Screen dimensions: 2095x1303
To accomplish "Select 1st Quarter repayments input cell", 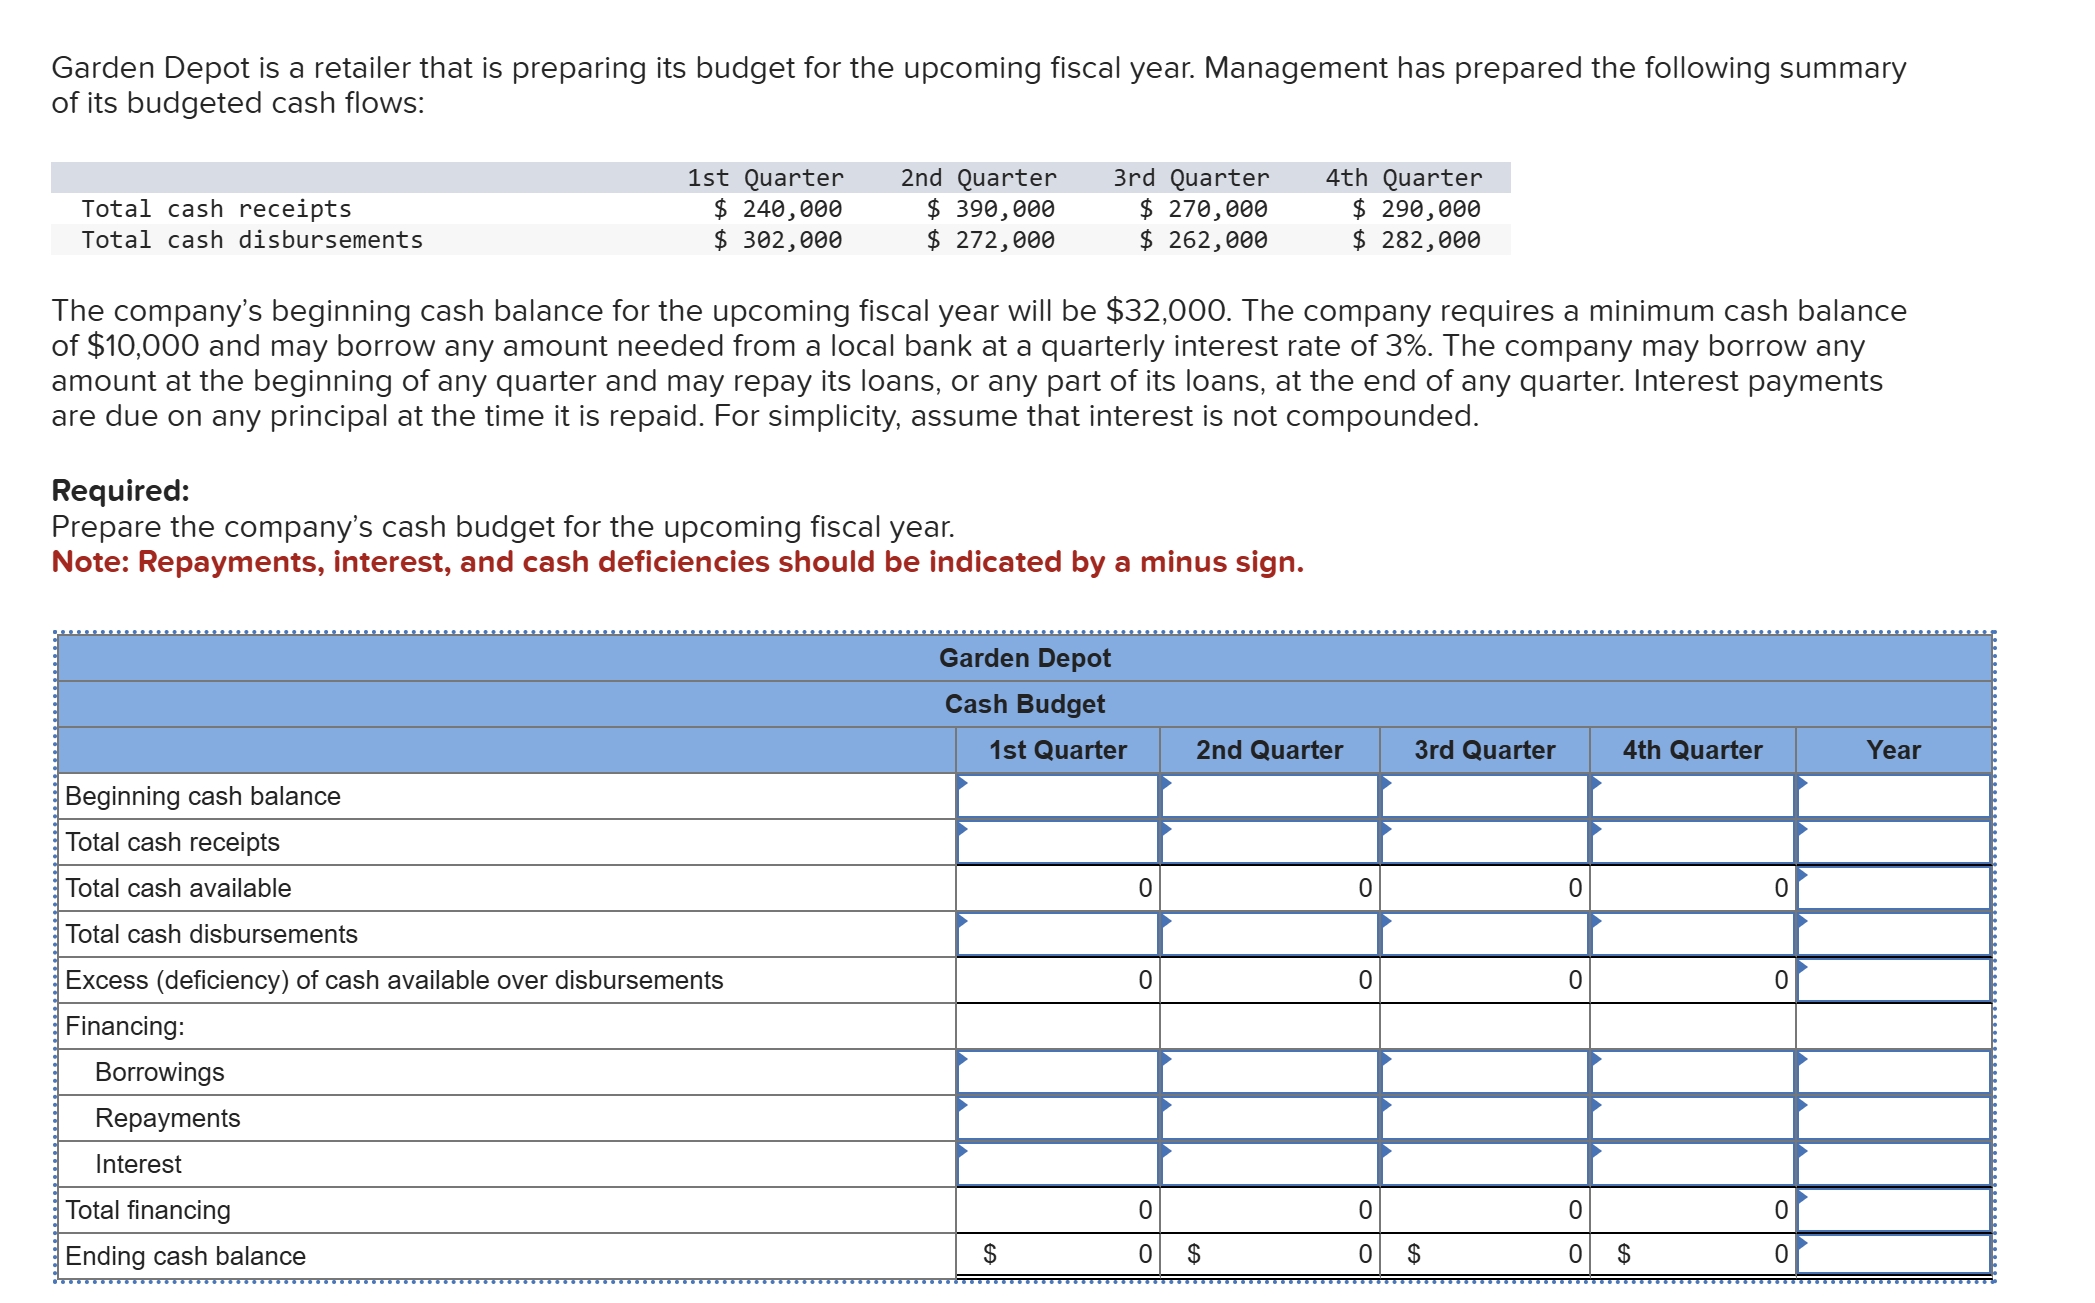I will (x=1058, y=1119).
